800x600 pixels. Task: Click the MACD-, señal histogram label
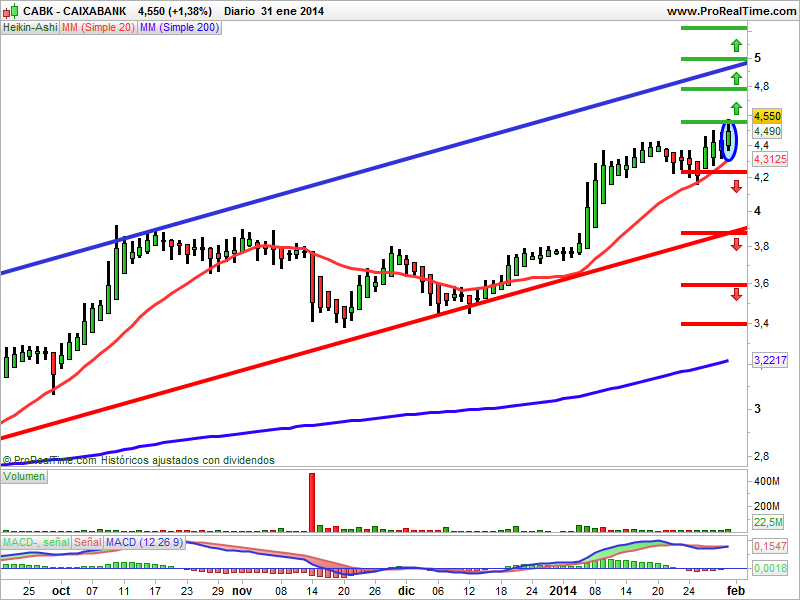[36, 542]
